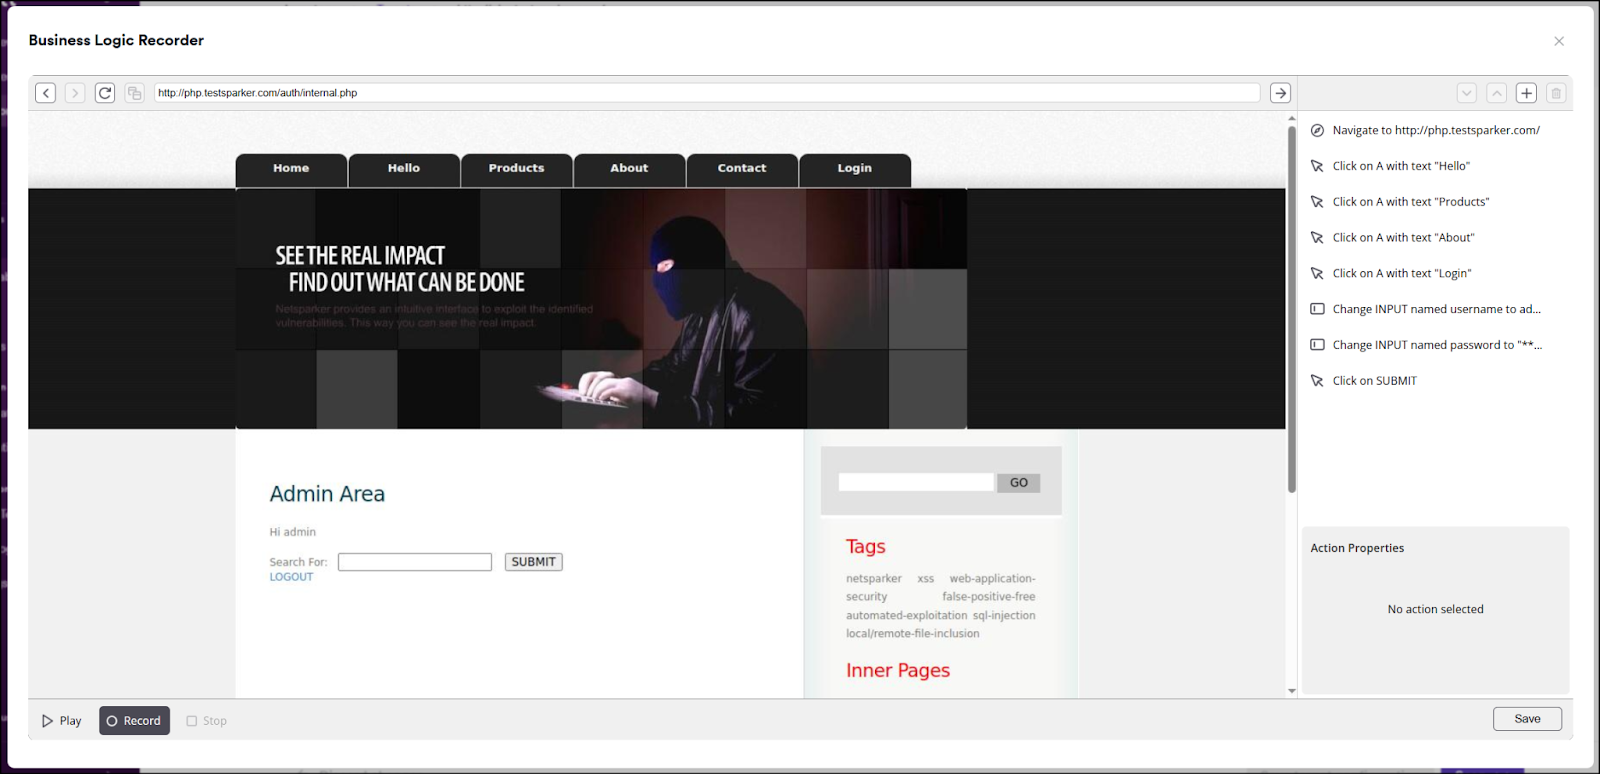Open the Contact tab in site navigation
Screen dimensions: 1600x774
(741, 169)
